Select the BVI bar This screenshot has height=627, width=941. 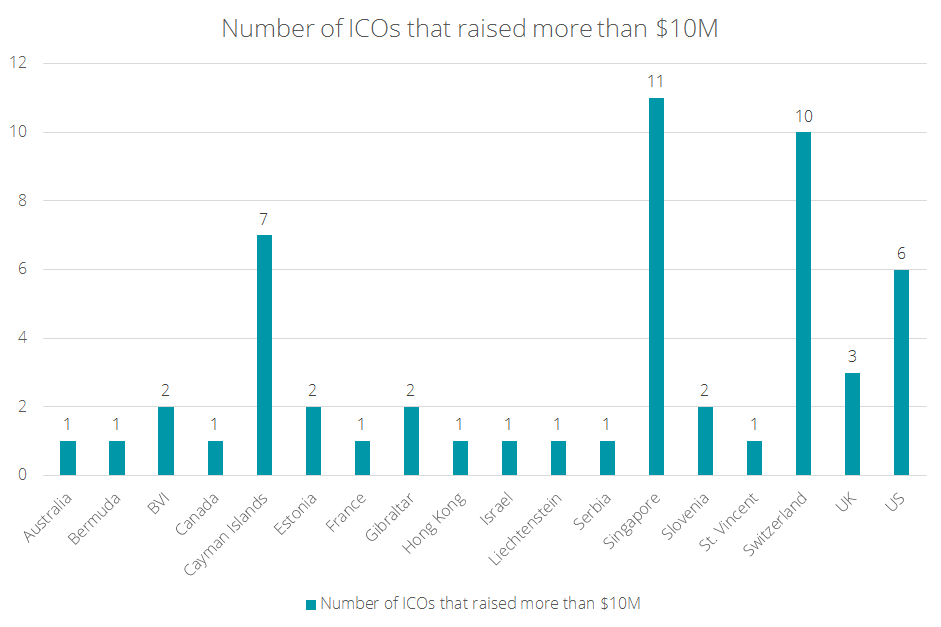(x=166, y=441)
